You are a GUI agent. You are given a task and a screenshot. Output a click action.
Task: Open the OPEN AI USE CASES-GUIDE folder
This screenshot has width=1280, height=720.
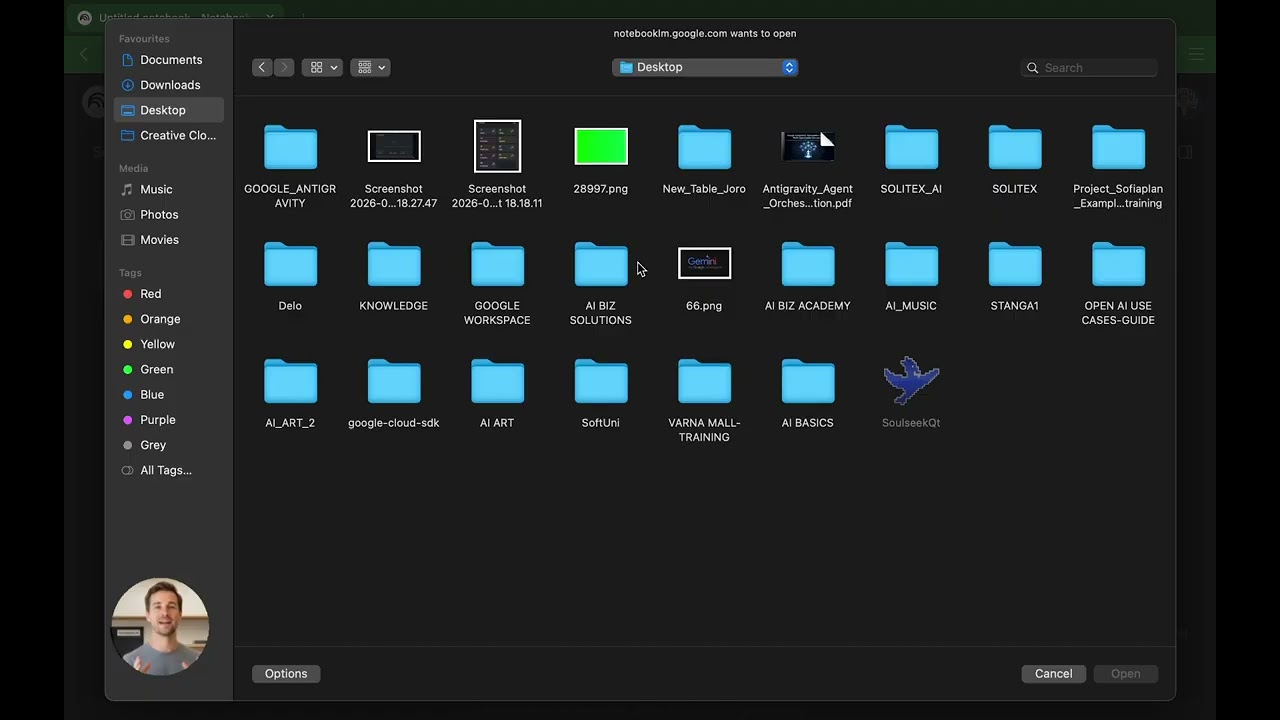click(1118, 265)
